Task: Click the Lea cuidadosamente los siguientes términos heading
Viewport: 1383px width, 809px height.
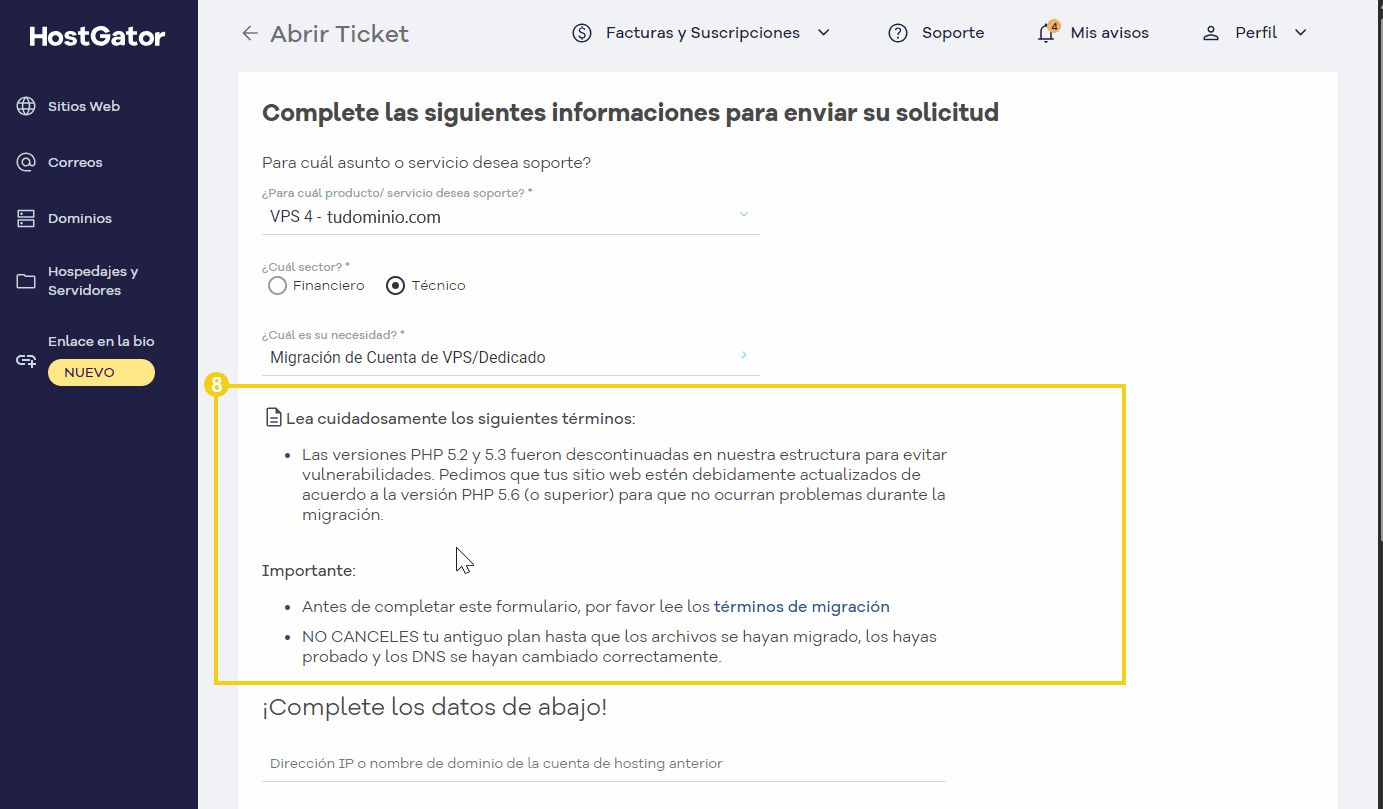Action: [461, 418]
